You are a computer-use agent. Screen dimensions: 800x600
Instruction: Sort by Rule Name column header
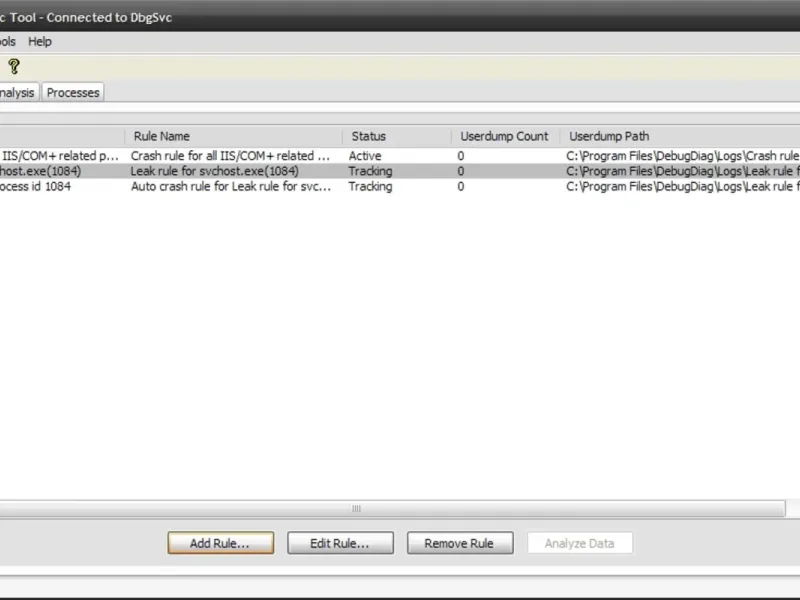coord(234,136)
